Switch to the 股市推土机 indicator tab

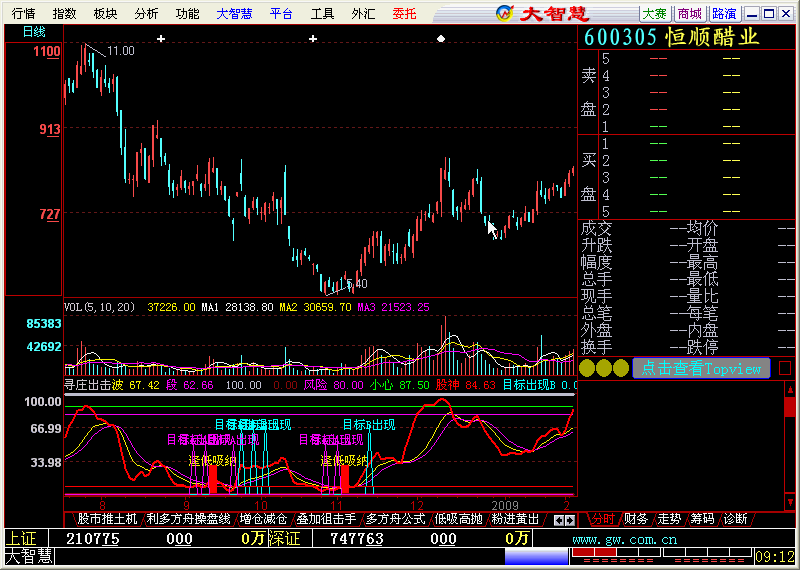tap(107, 519)
